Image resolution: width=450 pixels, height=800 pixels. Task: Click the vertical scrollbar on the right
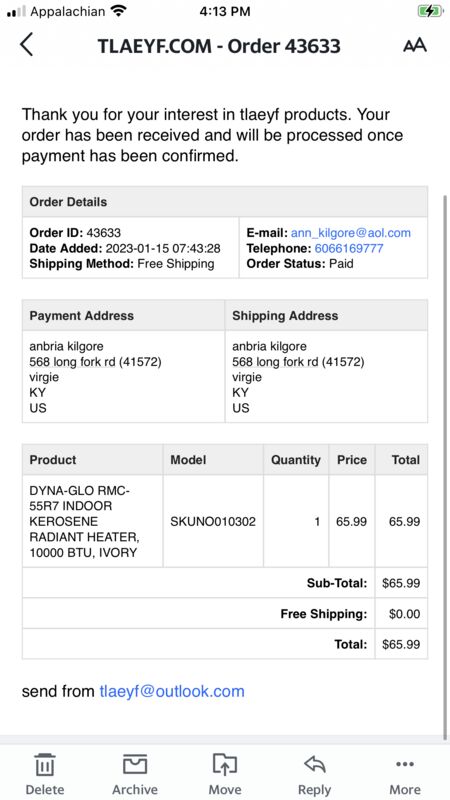pos(445,464)
